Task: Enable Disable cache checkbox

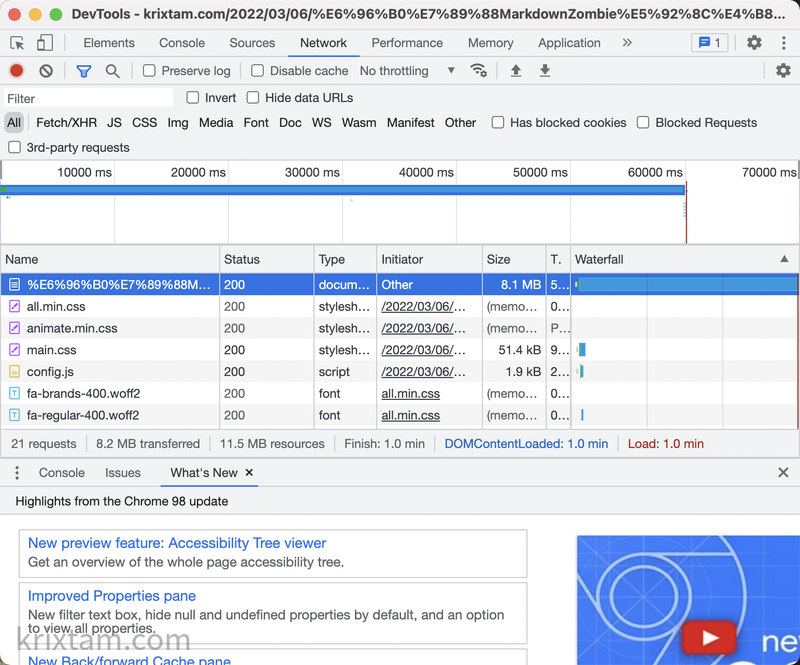Action: 258,70
